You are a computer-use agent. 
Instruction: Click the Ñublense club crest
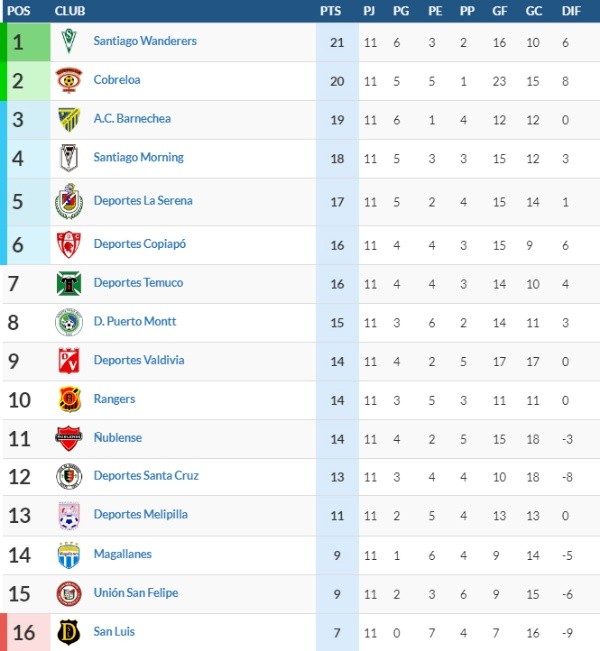(x=68, y=438)
